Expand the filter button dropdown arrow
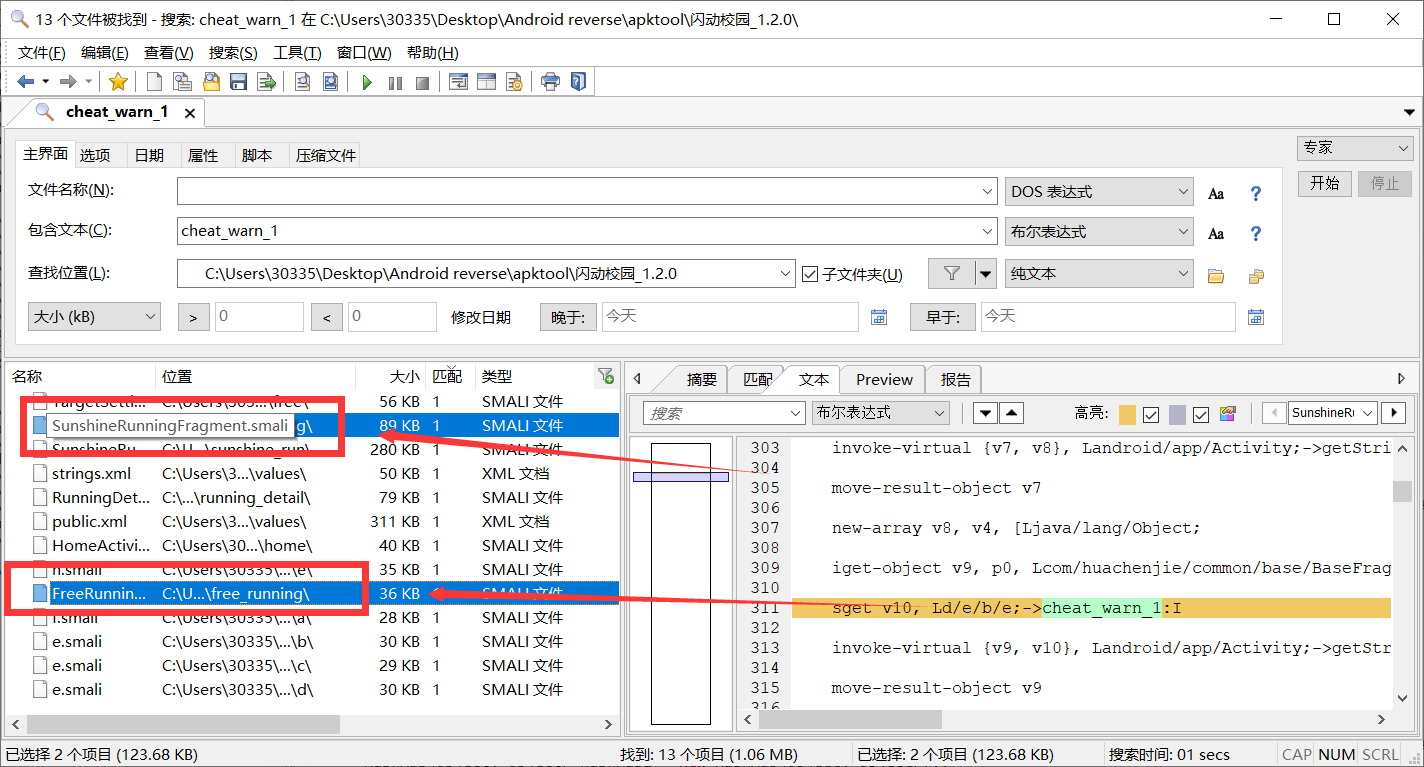Screen dimensions: 1424x767 click(986, 273)
